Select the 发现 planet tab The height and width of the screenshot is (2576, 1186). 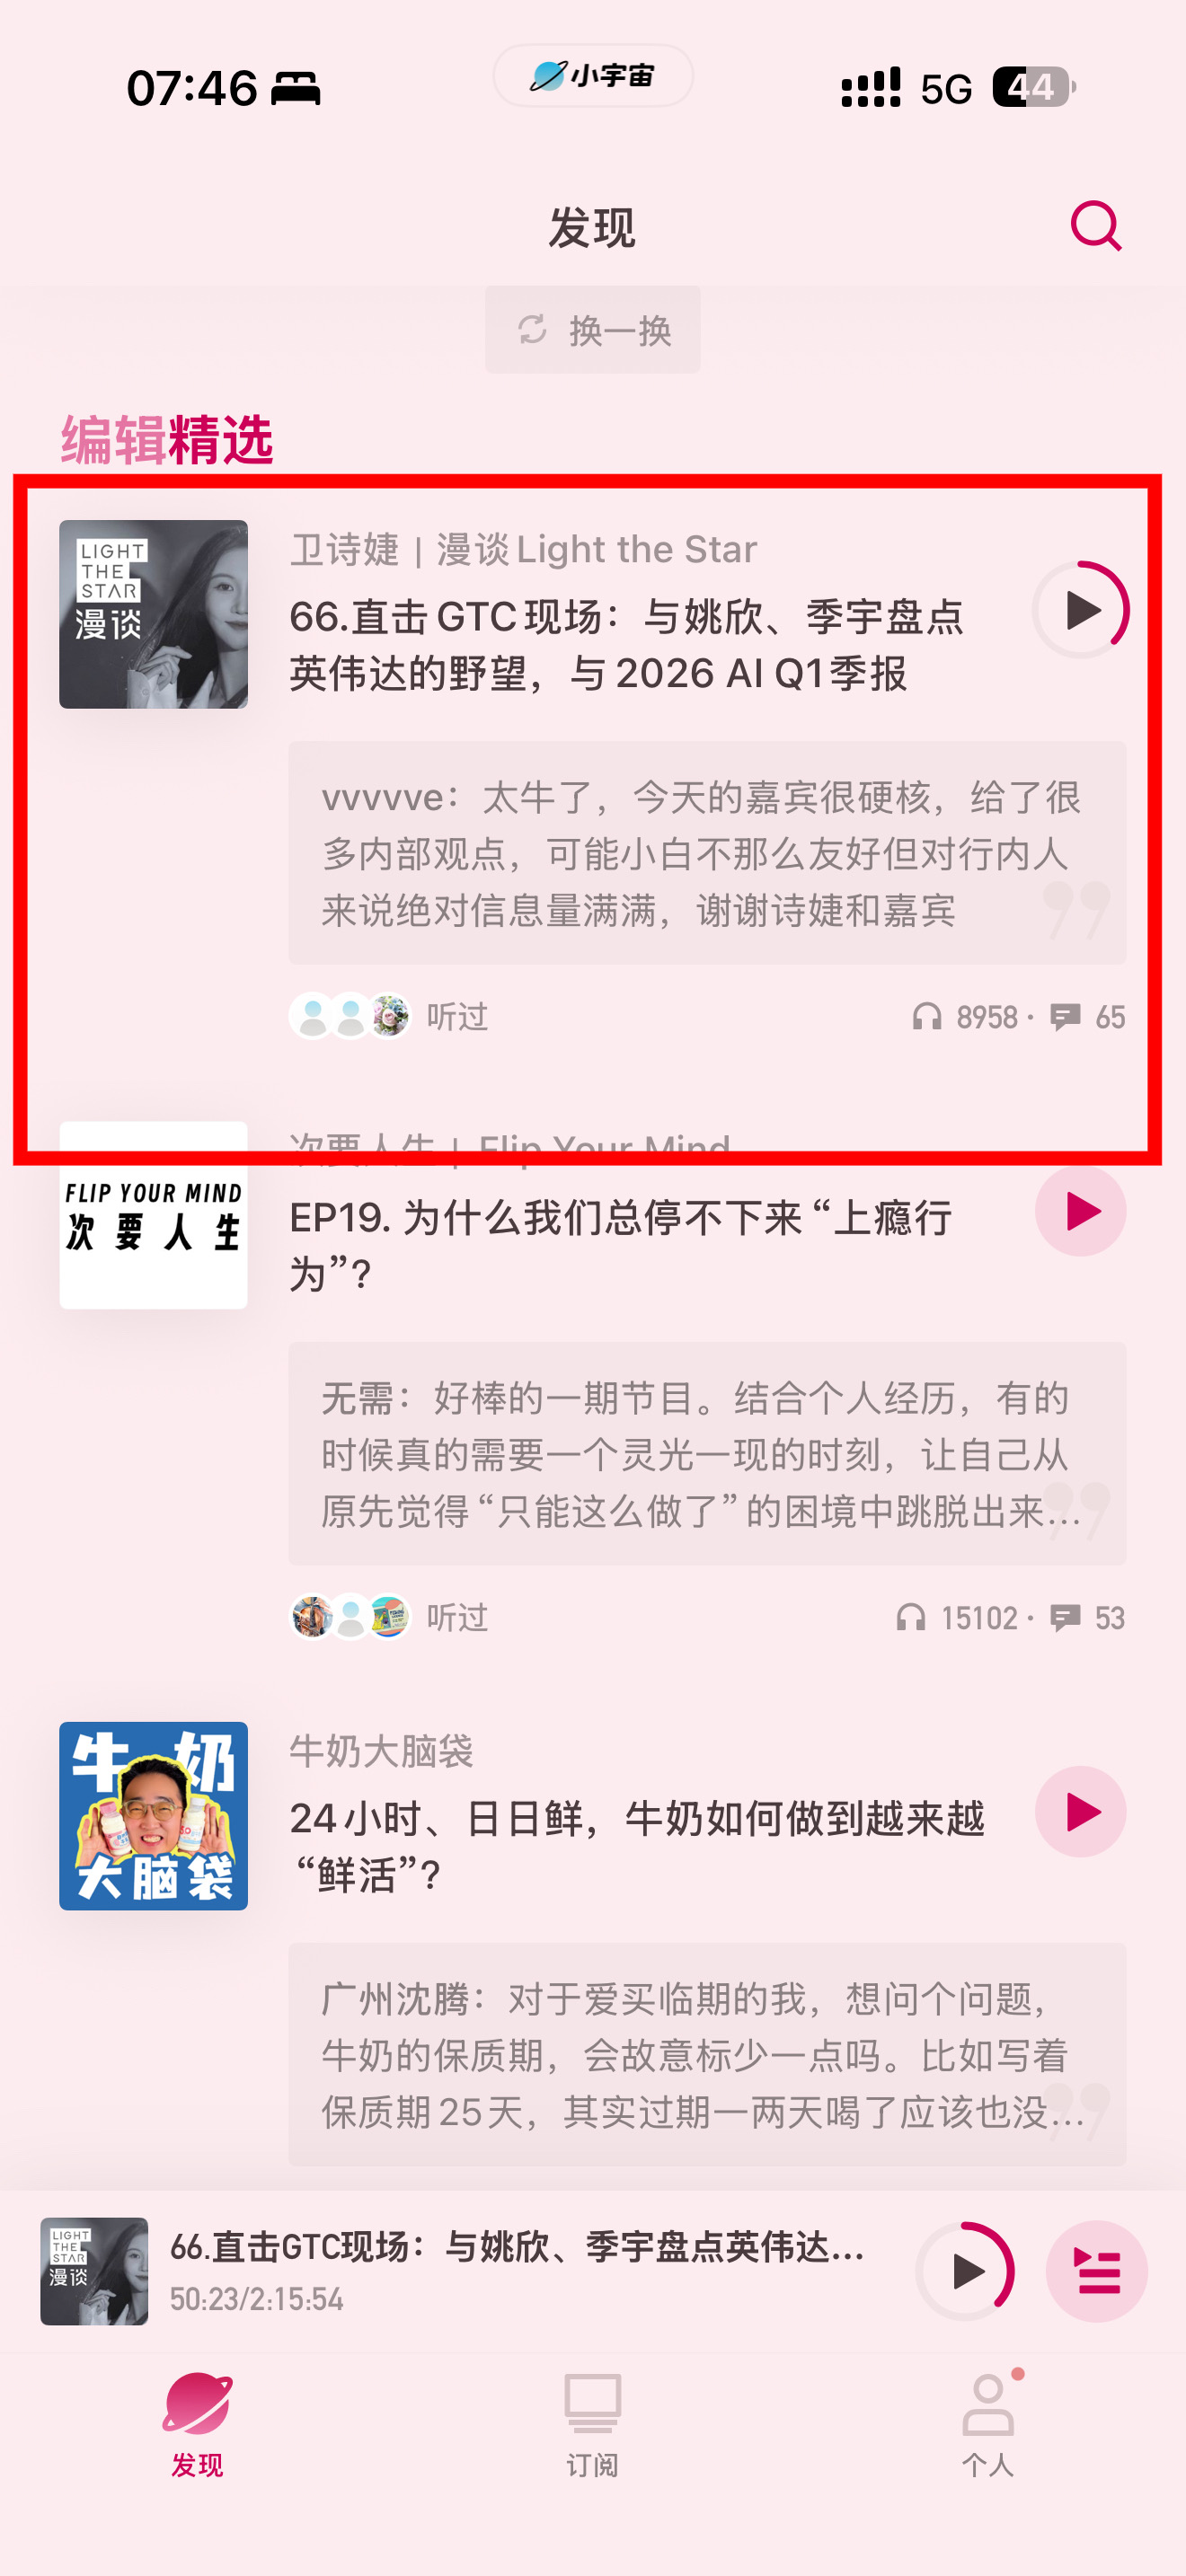(x=197, y=2424)
